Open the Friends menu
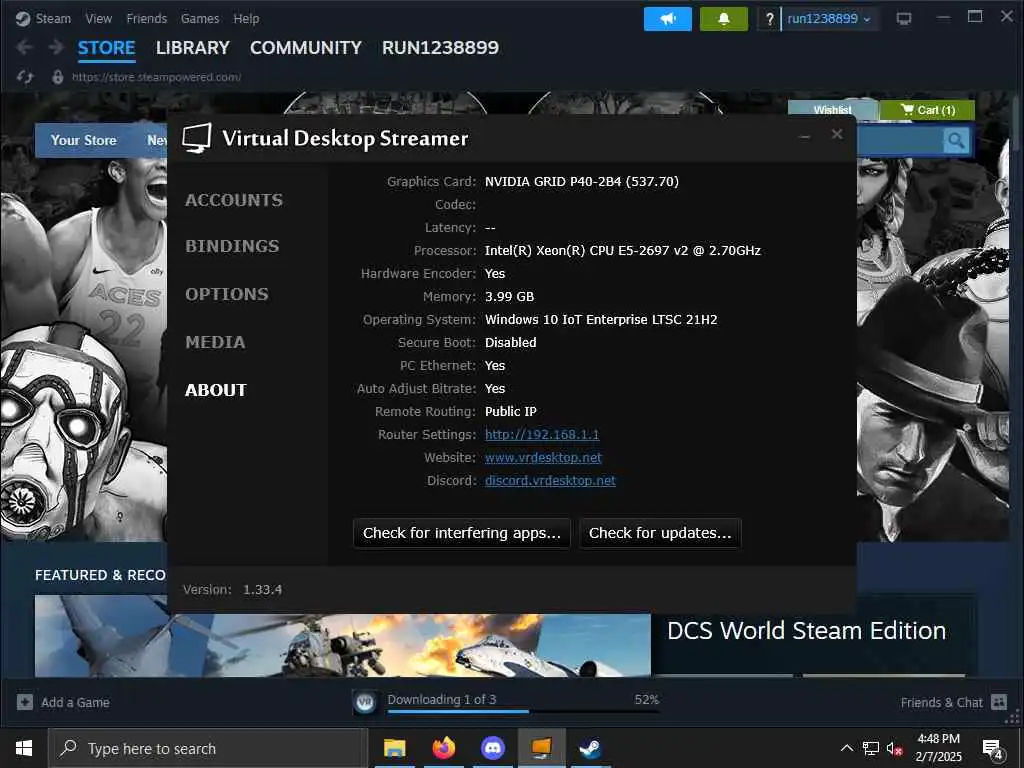This screenshot has width=1024, height=768. tap(146, 19)
